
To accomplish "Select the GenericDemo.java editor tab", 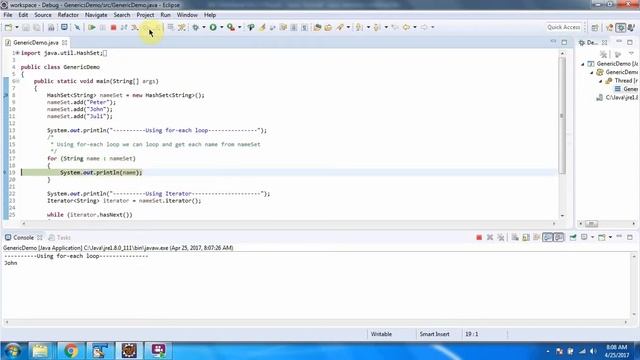I will coord(35,42).
